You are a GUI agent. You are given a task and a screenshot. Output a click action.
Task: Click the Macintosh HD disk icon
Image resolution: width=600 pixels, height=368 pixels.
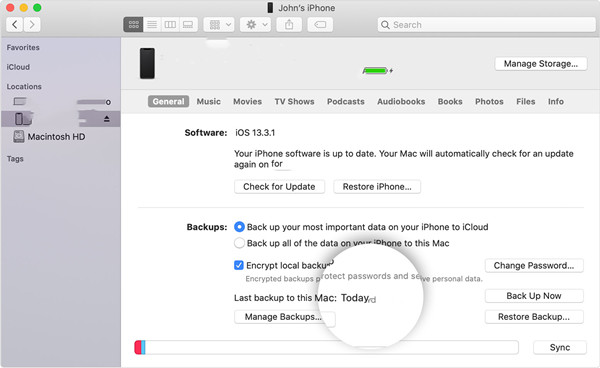coord(19,137)
